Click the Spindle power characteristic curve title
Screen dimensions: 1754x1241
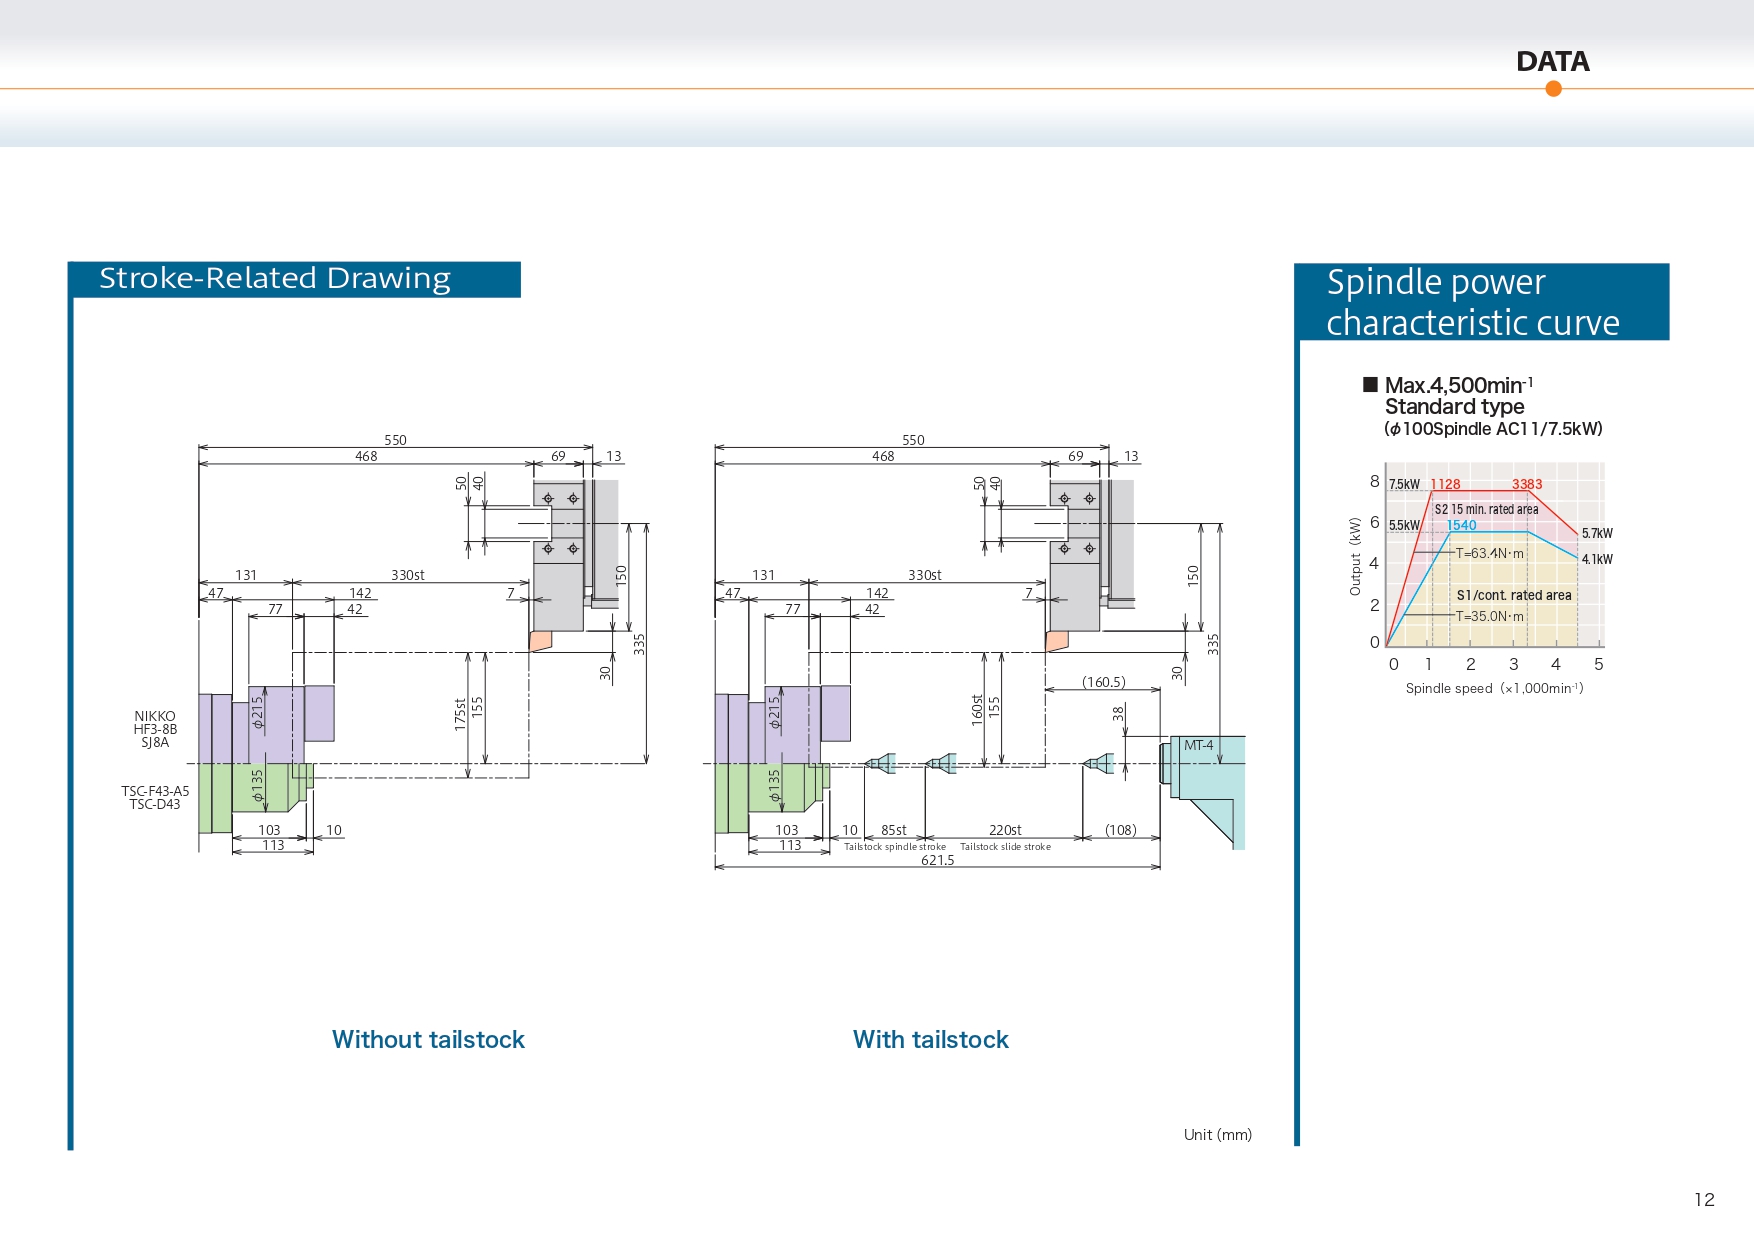1473,302
